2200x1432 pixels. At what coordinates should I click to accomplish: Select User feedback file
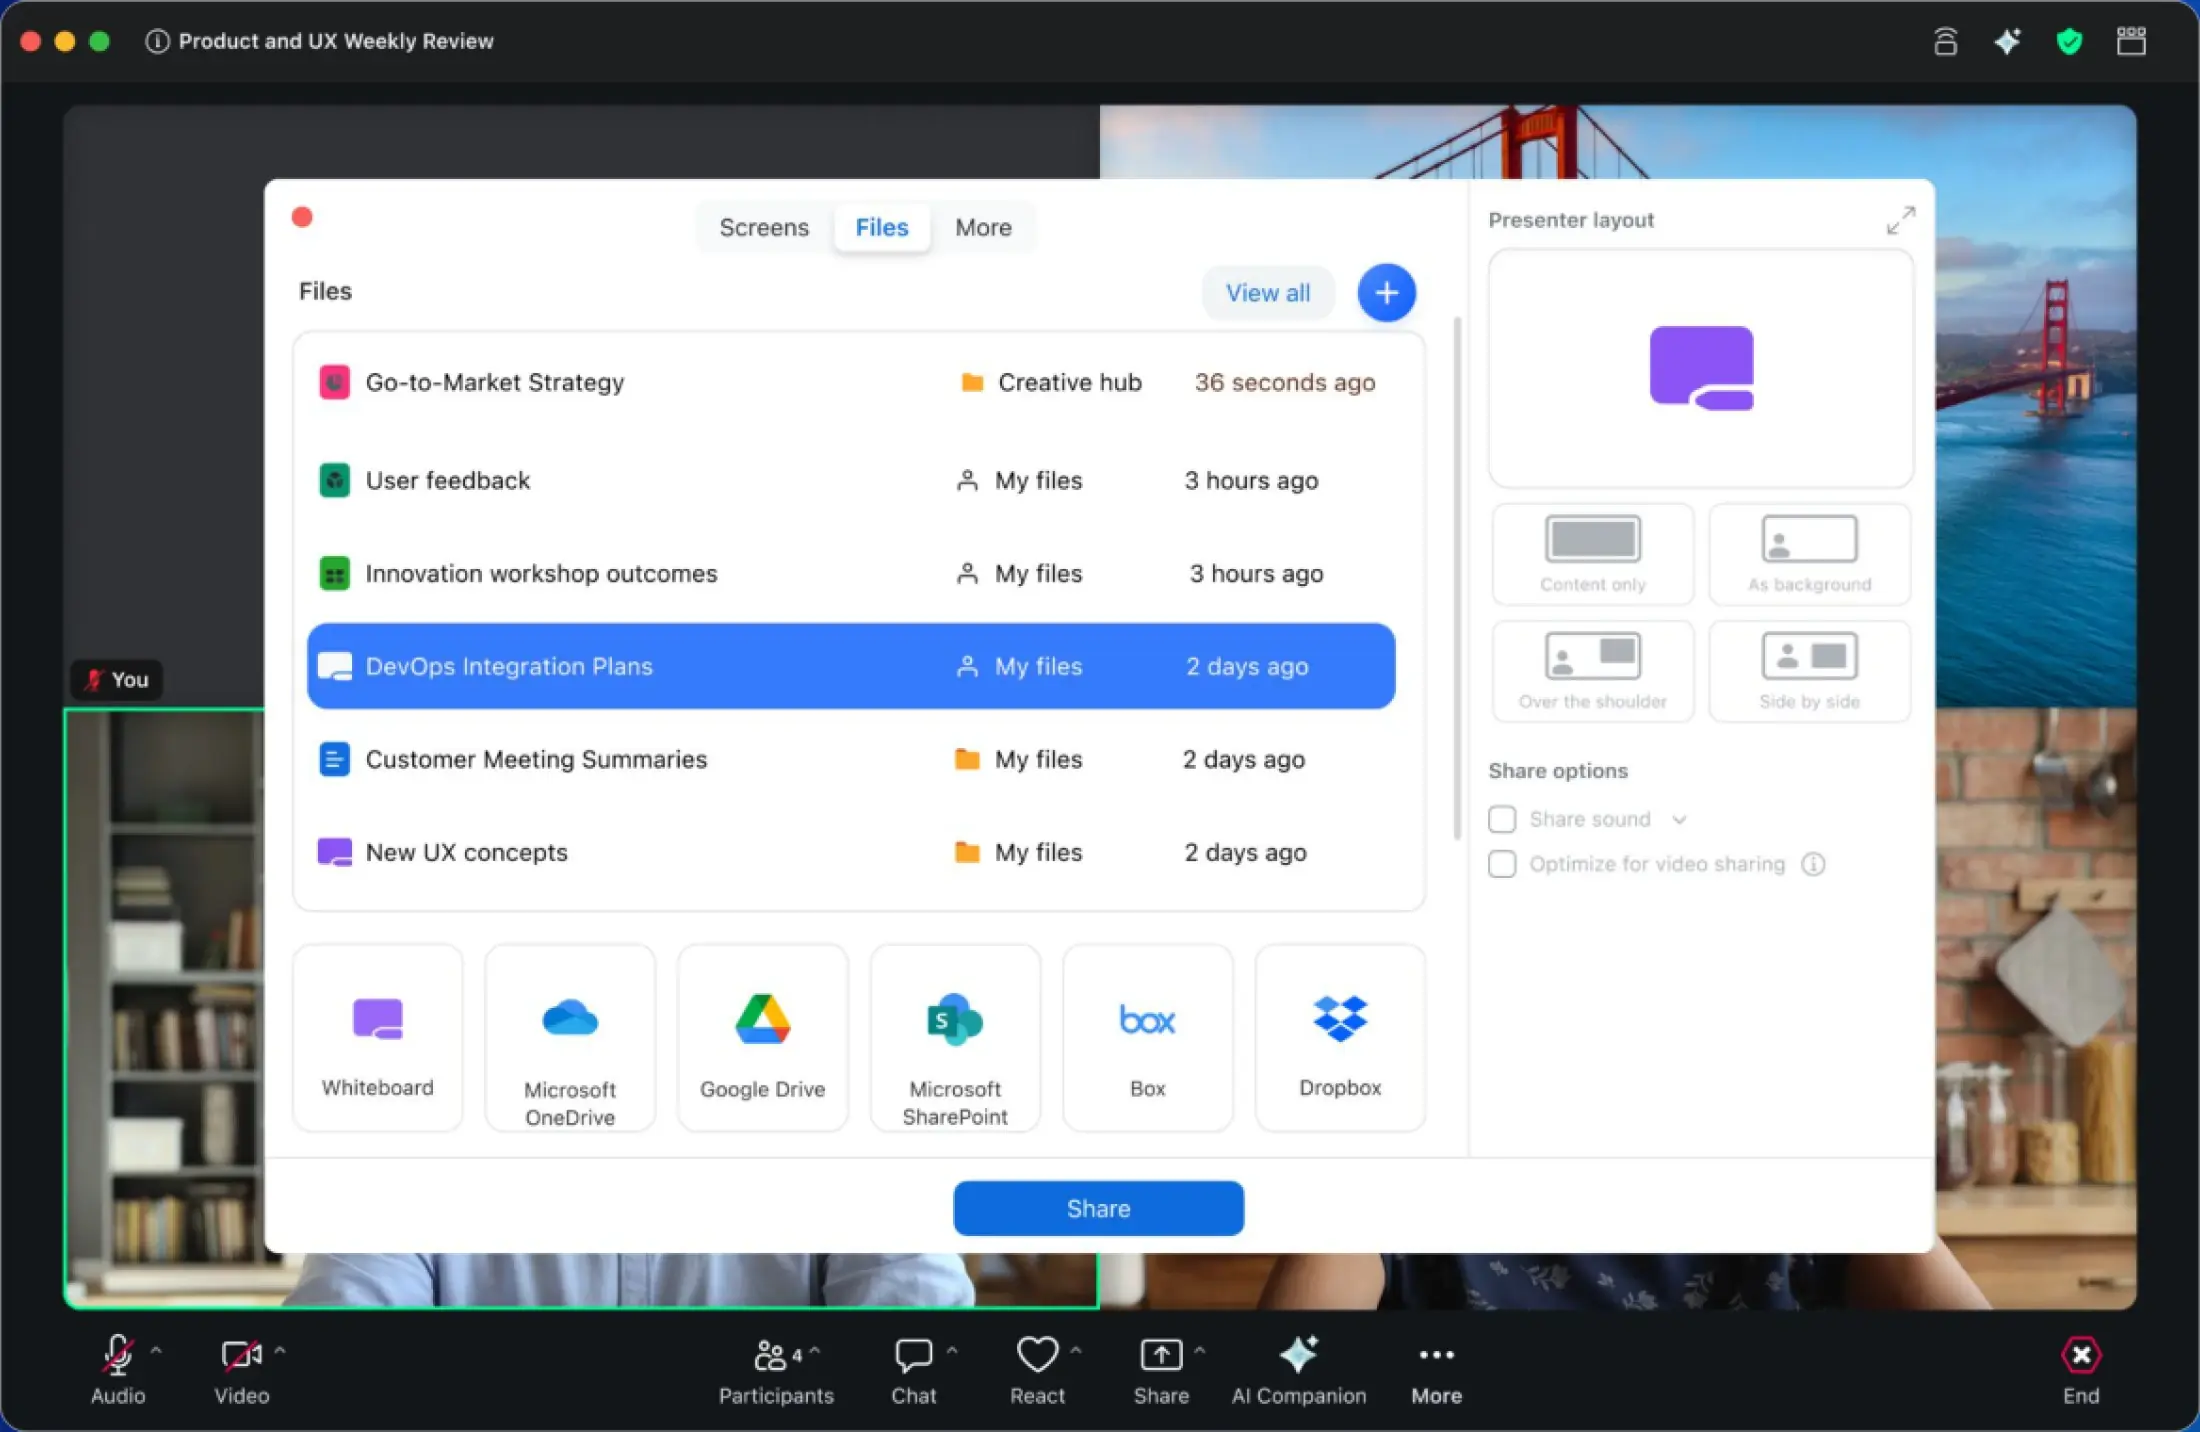[851, 481]
